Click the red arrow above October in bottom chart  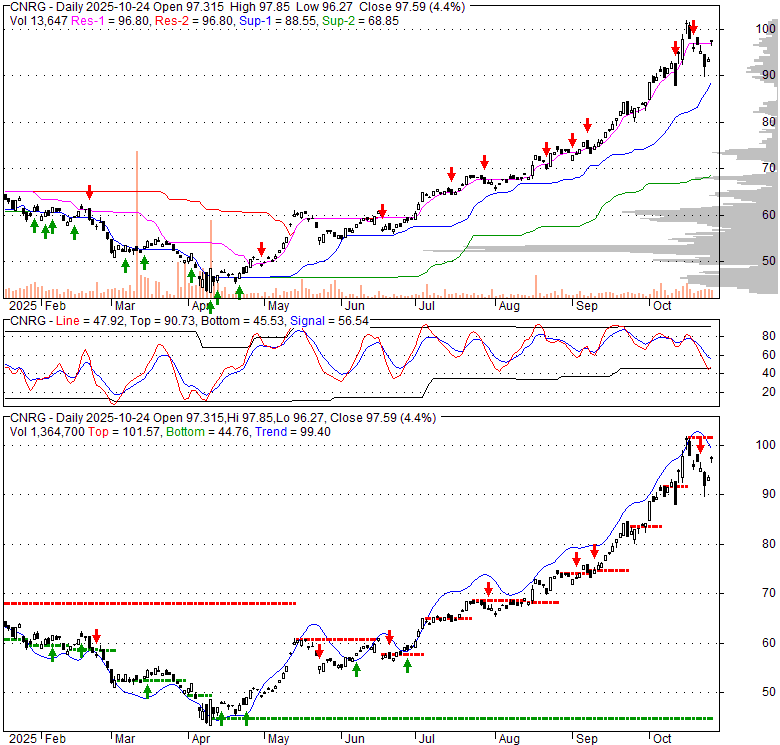(x=699, y=446)
